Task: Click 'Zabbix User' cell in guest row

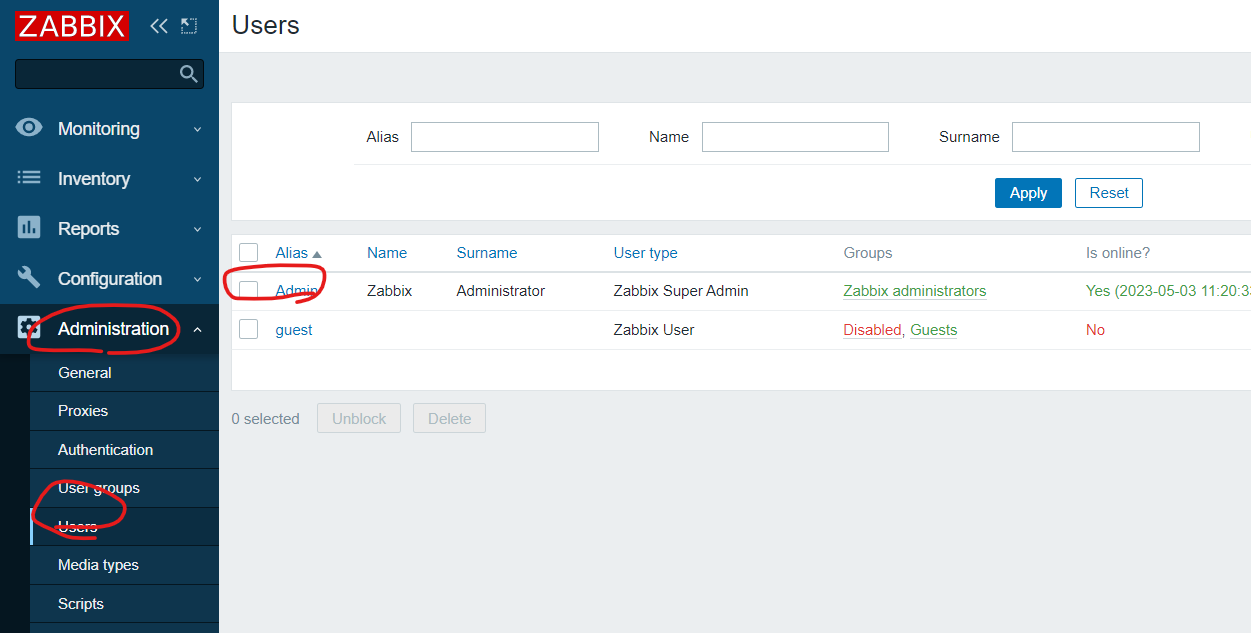Action: [x=654, y=330]
